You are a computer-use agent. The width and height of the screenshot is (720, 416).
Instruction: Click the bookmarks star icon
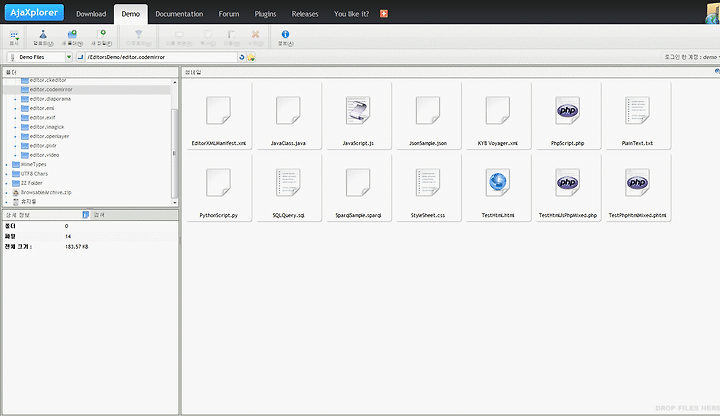pos(251,57)
